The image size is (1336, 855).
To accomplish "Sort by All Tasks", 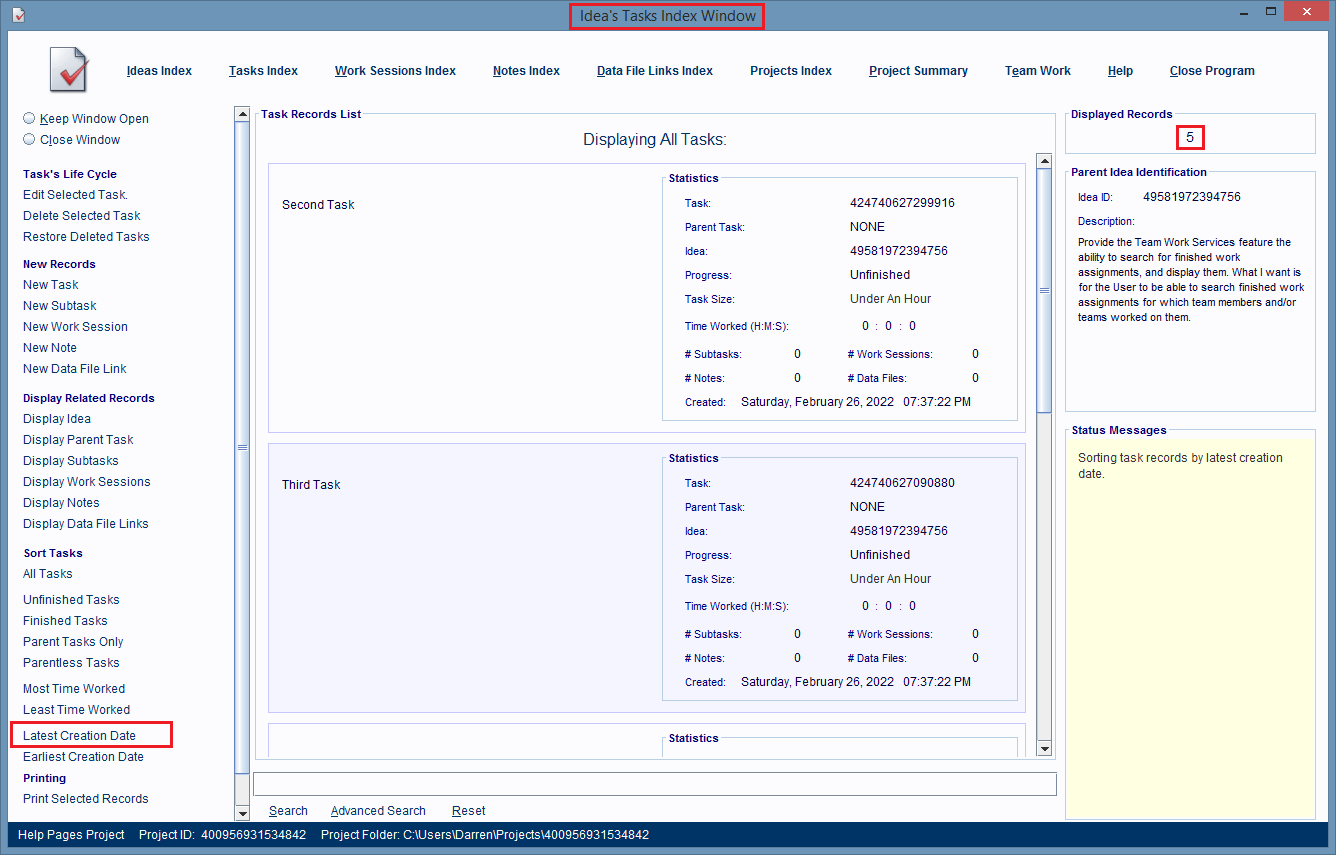I will coord(48,574).
